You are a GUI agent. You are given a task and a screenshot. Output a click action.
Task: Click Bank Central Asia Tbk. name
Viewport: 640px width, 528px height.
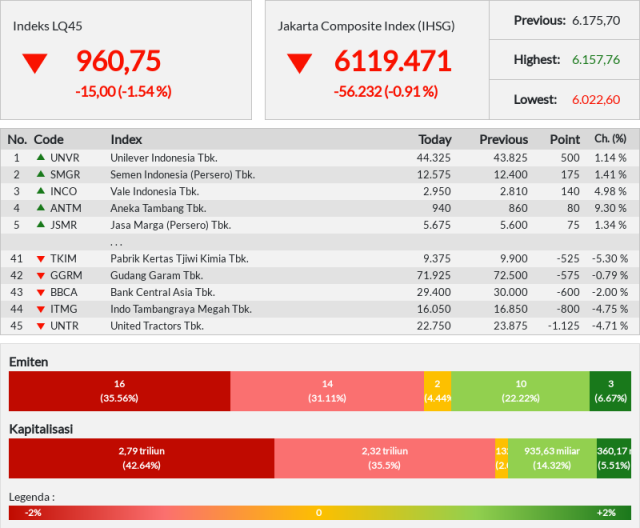tap(162, 292)
